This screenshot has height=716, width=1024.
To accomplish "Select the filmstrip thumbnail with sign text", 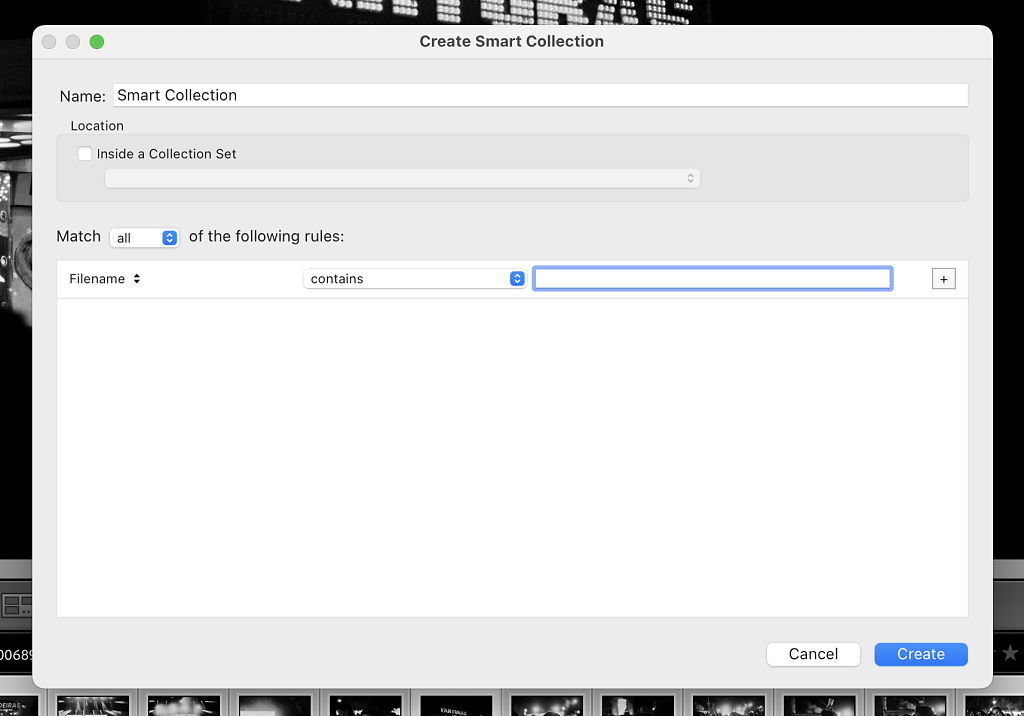I will click(x=456, y=705).
